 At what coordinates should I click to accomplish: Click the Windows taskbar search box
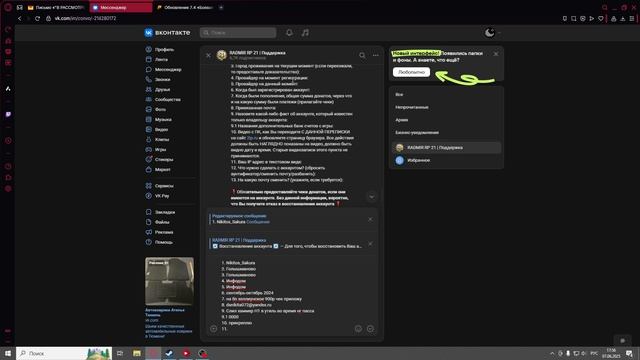pos(64,353)
